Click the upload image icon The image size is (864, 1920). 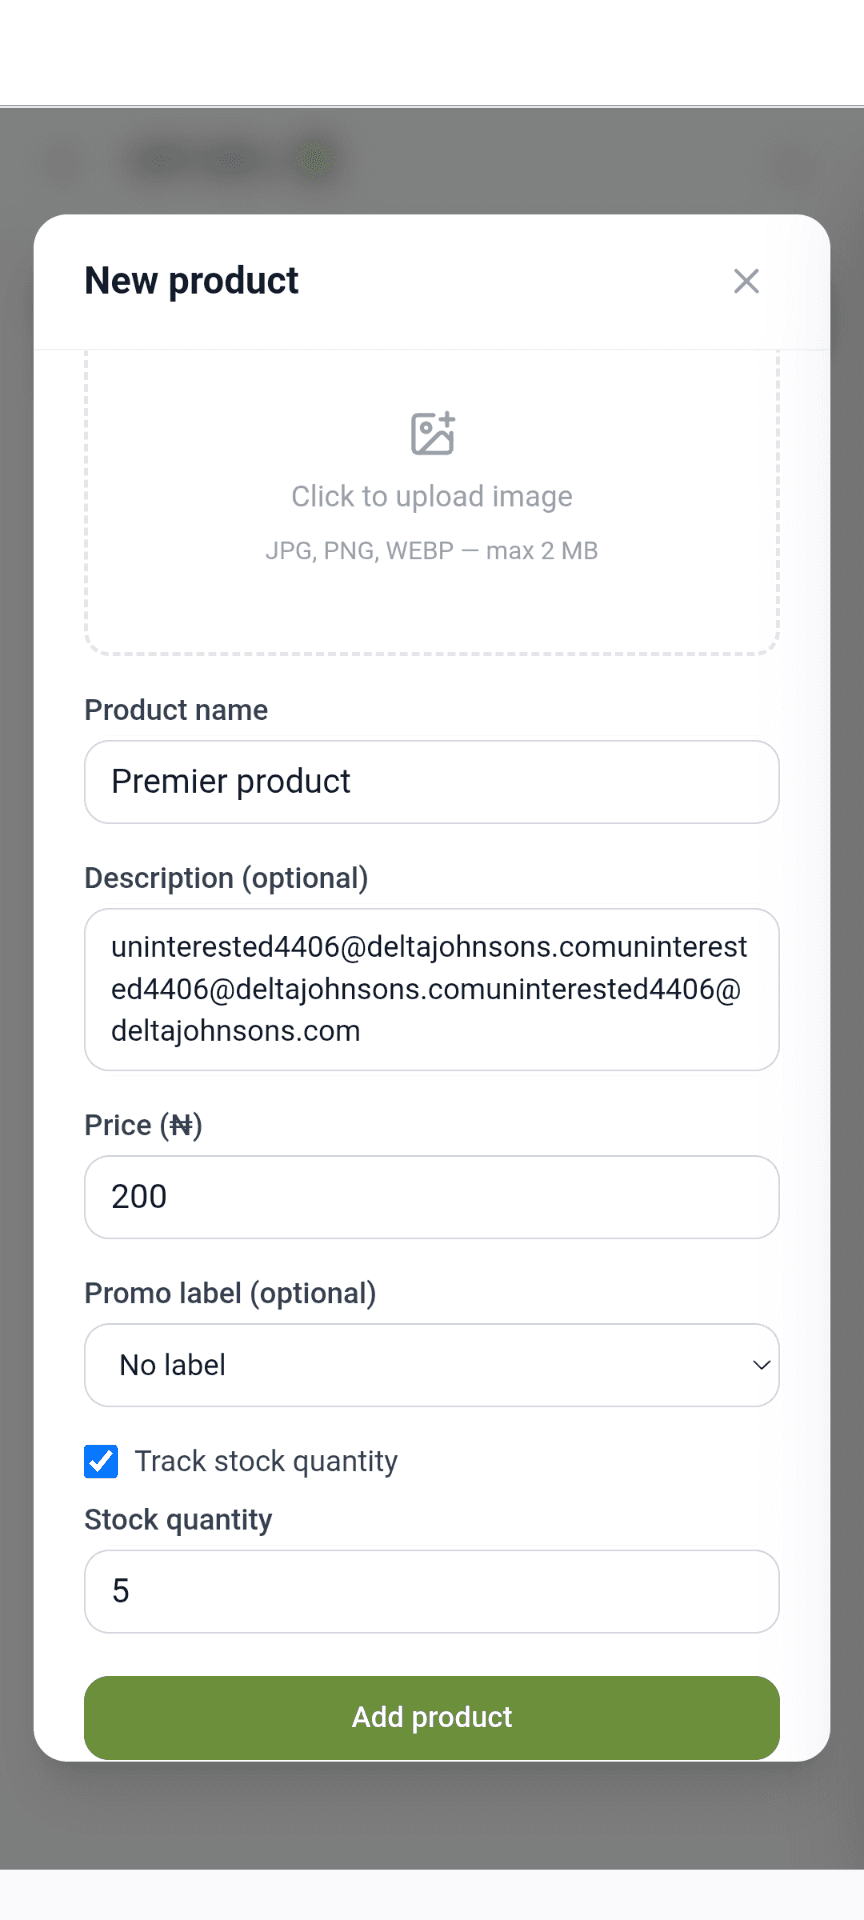tap(431, 432)
